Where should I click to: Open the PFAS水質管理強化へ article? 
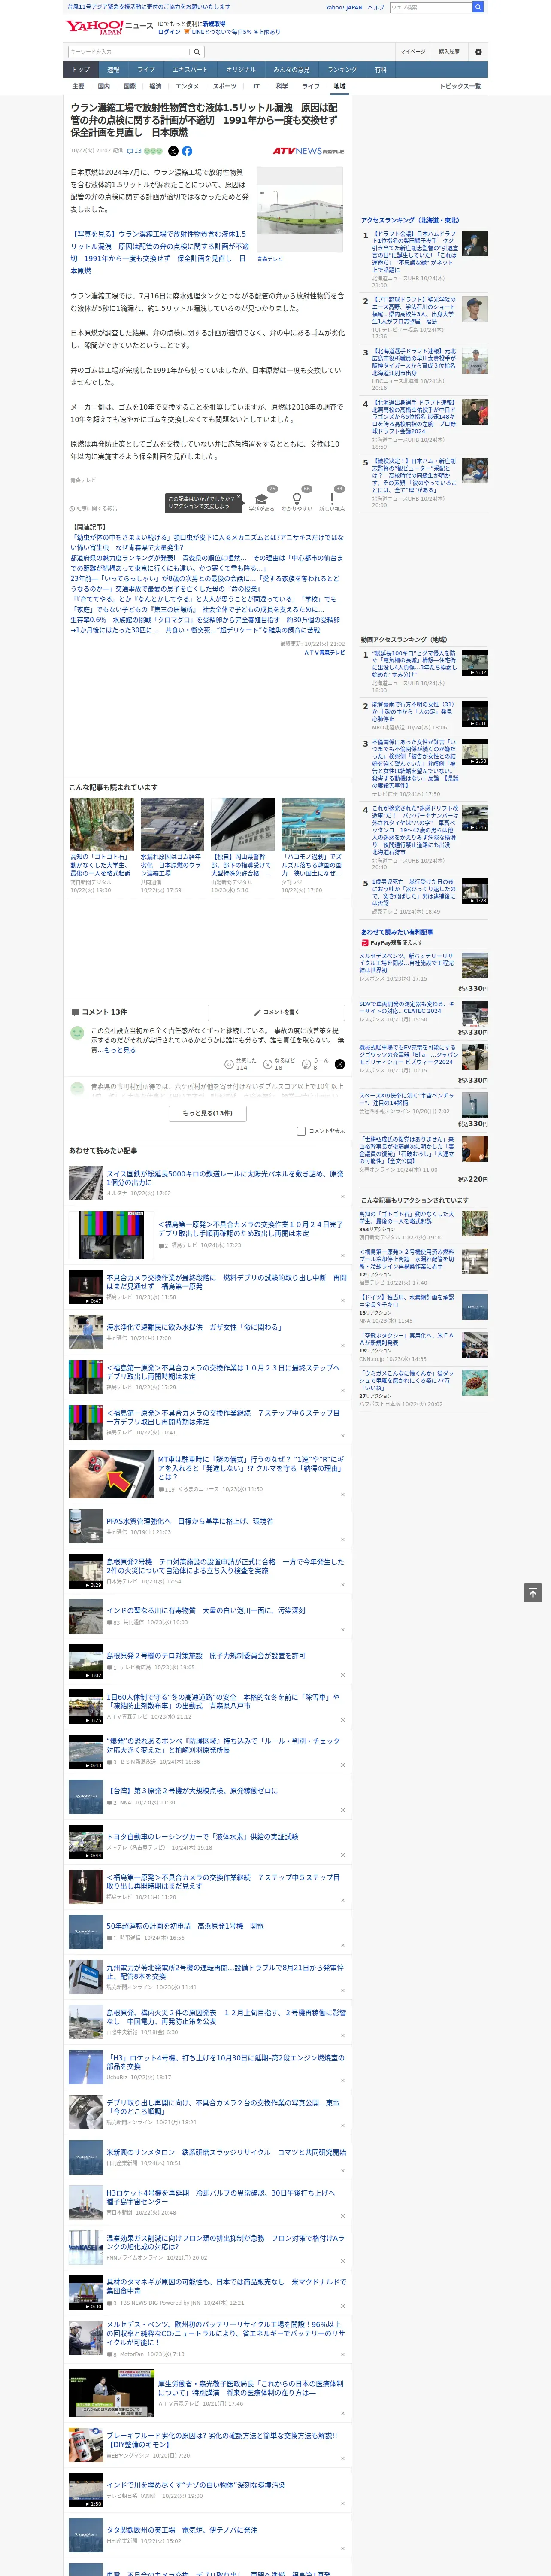click(190, 1521)
